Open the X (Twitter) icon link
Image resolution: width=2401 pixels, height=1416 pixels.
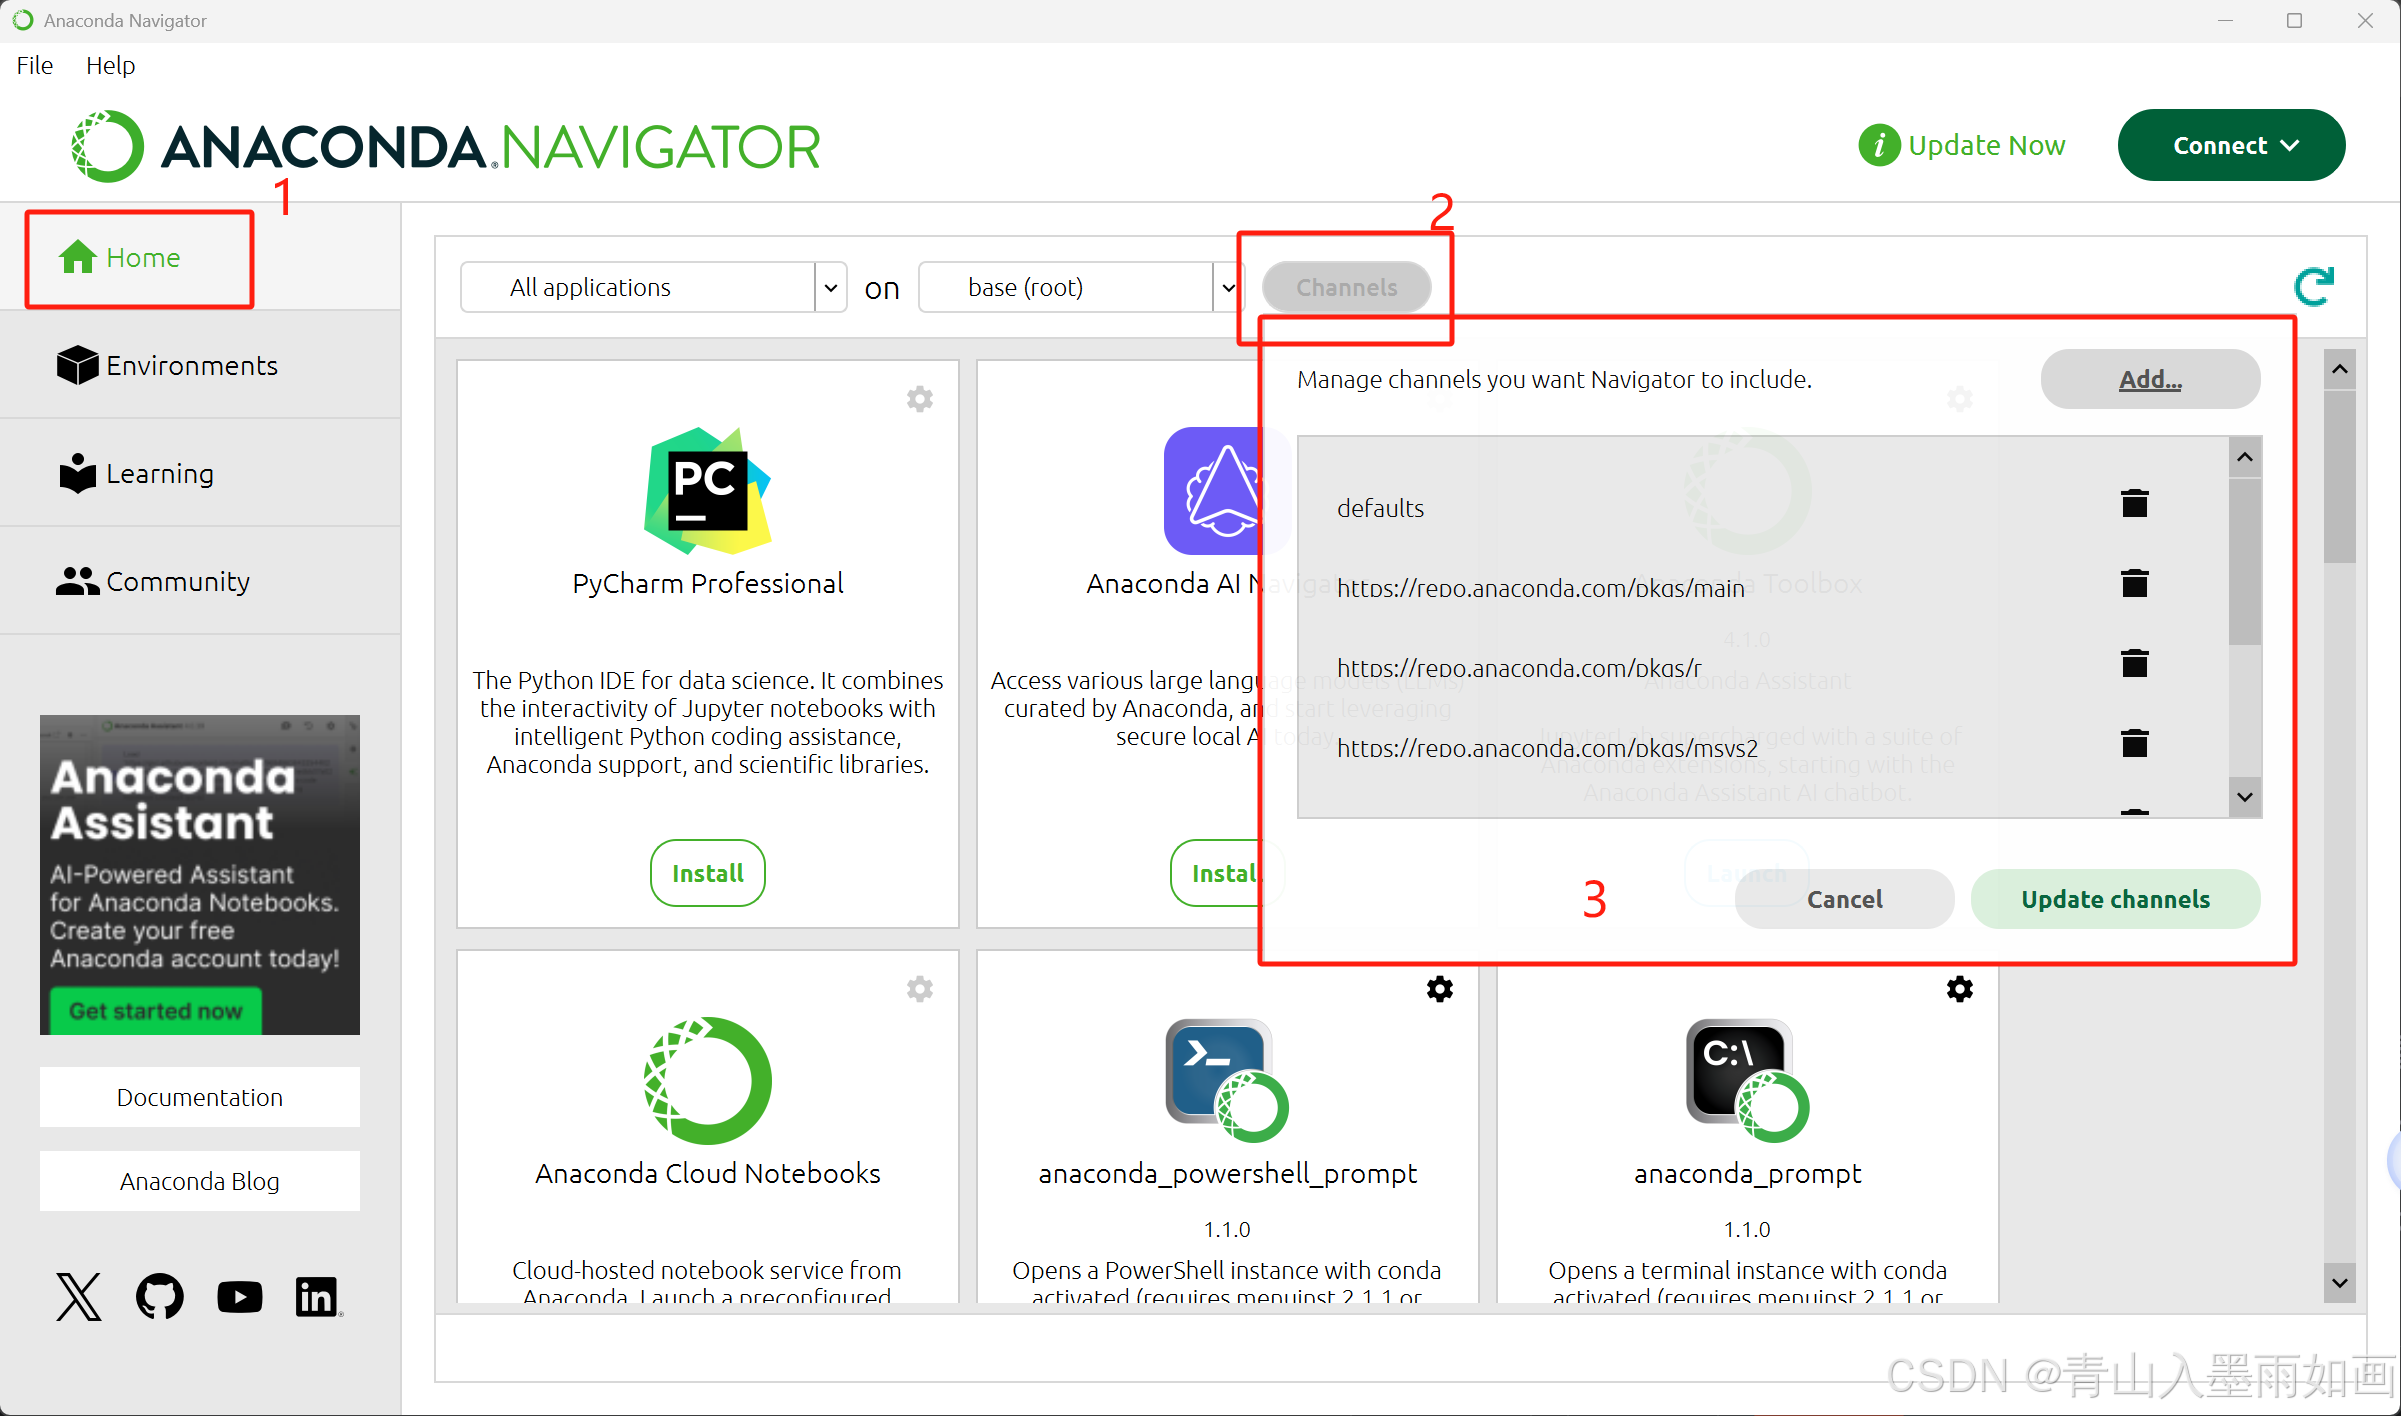click(79, 1297)
